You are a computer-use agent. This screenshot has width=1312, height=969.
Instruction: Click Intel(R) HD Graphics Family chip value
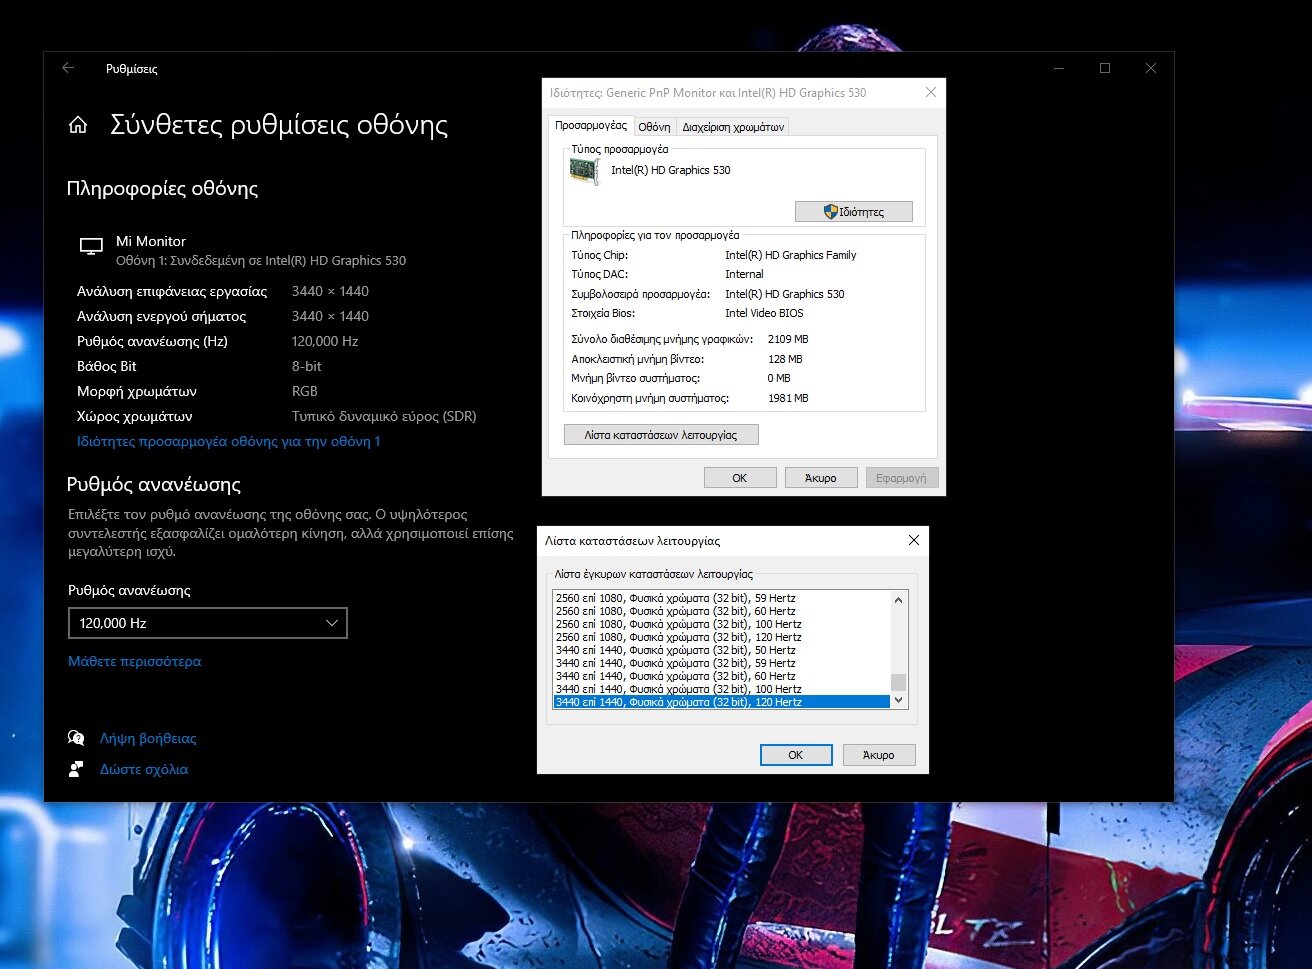click(x=791, y=255)
